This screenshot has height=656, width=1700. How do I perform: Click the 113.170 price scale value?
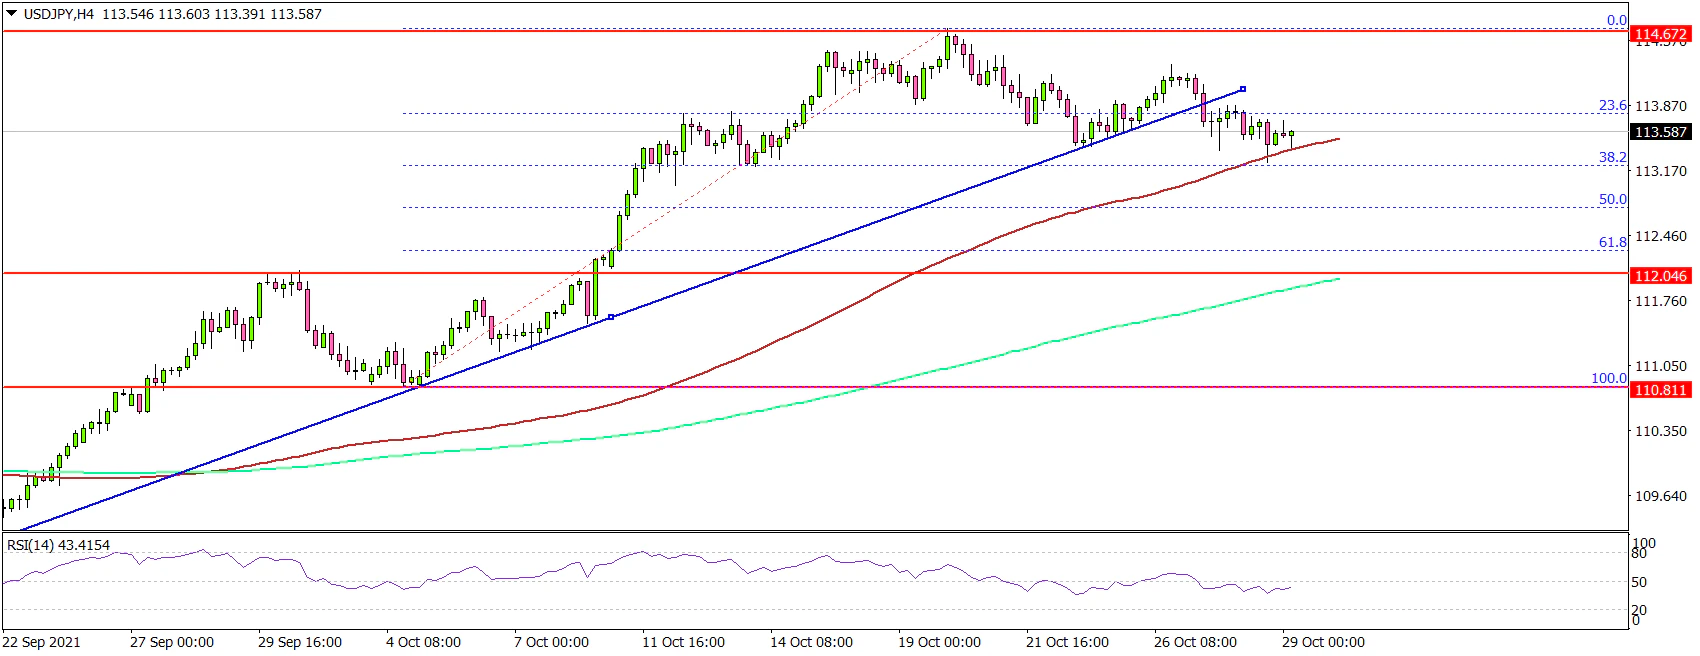coord(1660,171)
